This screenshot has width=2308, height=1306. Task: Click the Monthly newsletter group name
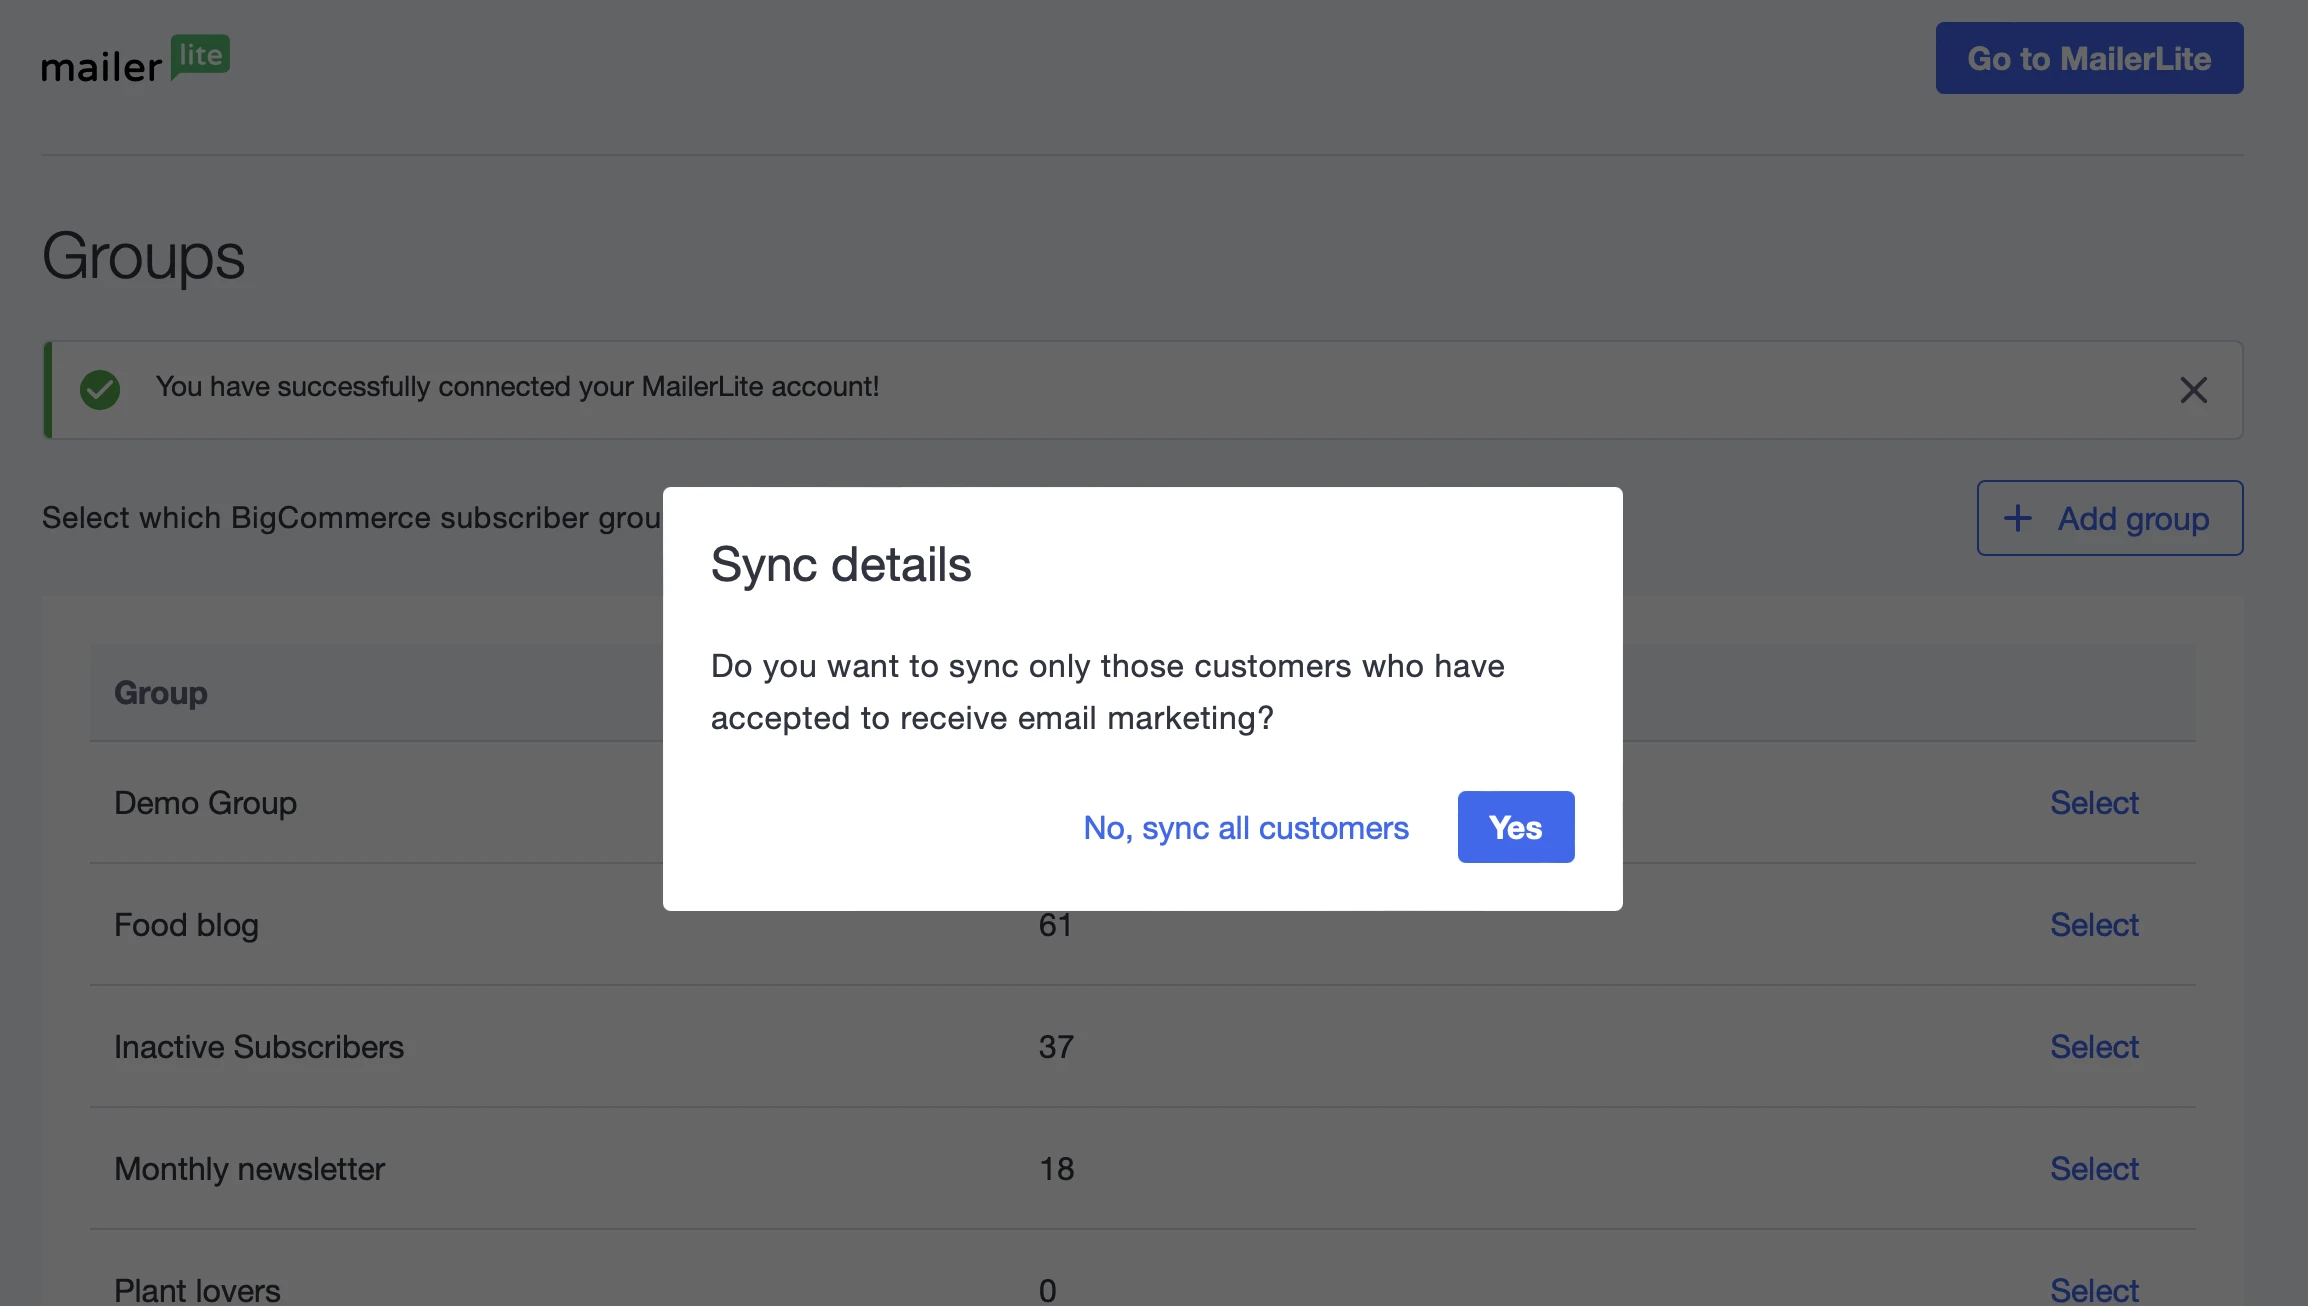249,1169
